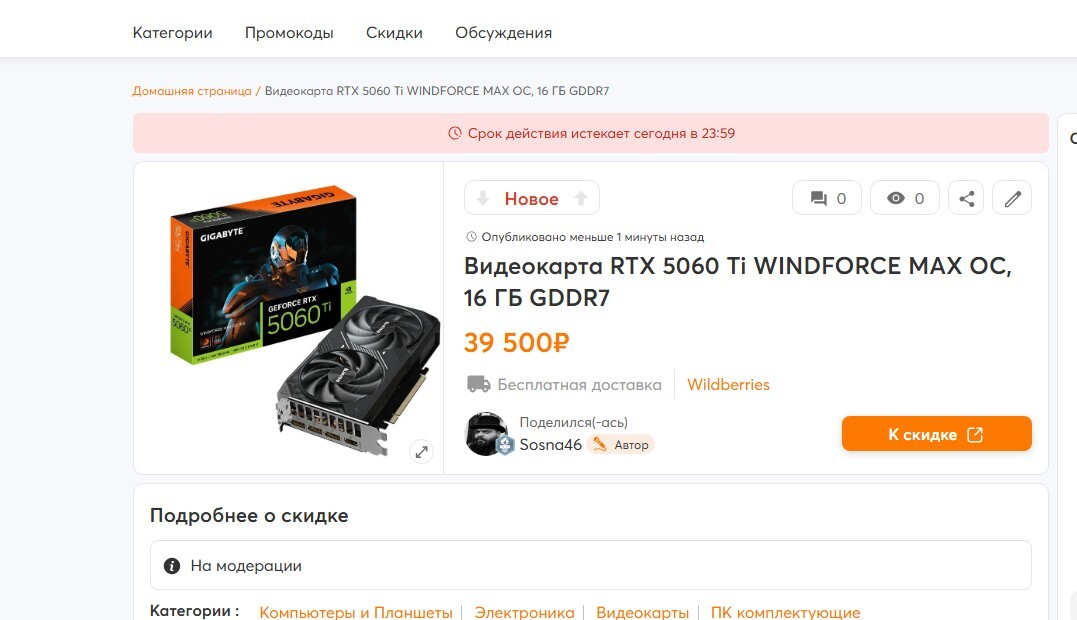Upvote the deal with up arrow

pyautogui.click(x=580, y=198)
